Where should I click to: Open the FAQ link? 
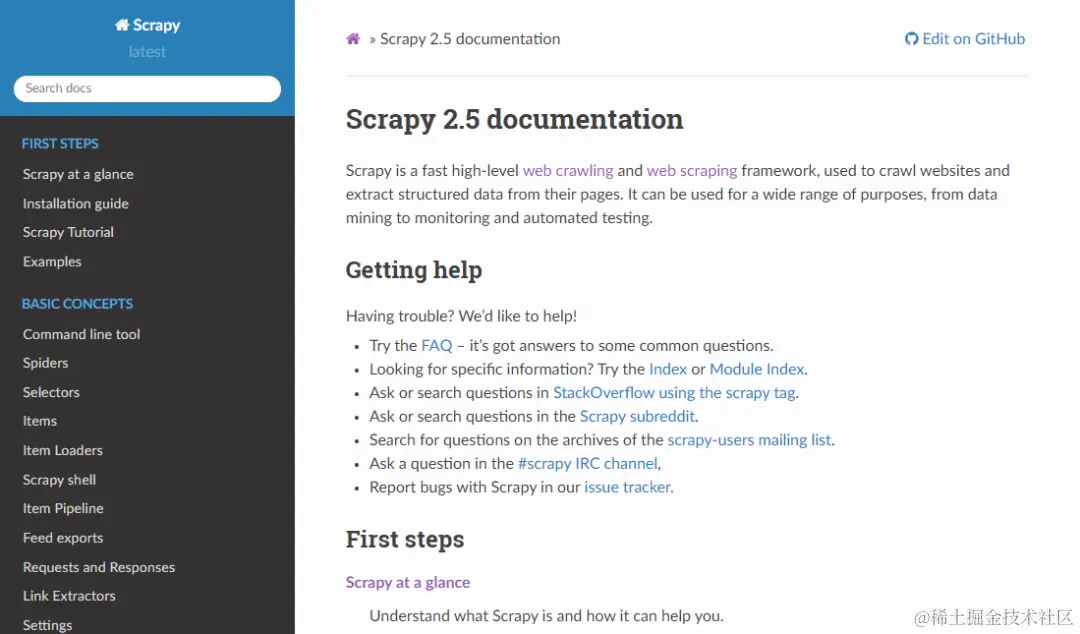tap(437, 345)
